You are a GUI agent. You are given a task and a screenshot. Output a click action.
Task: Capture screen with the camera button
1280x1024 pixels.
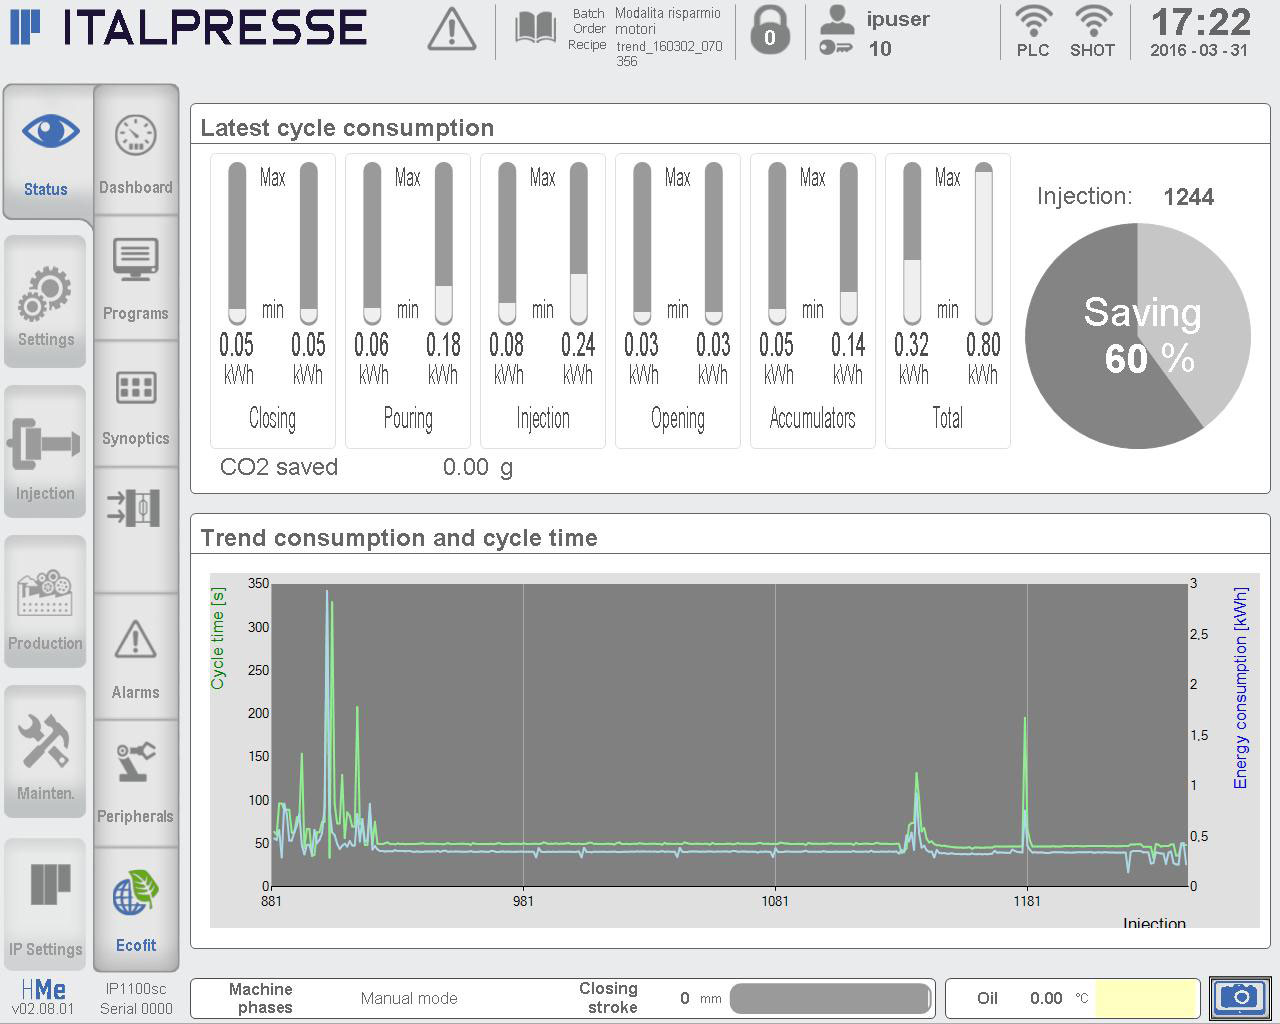point(1239,998)
